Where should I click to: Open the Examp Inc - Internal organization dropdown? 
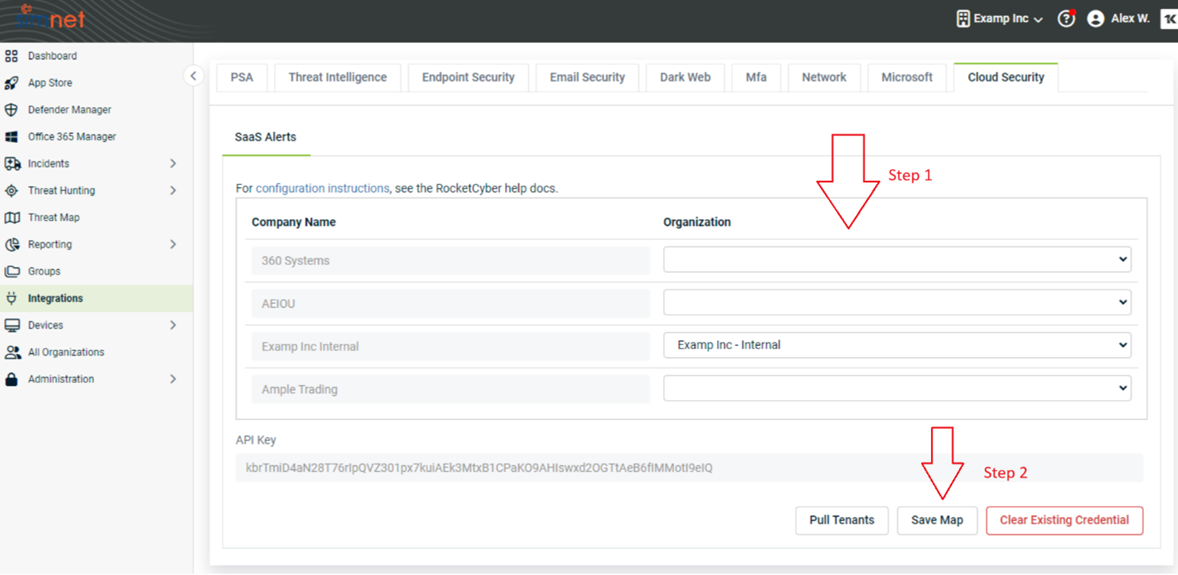click(897, 345)
